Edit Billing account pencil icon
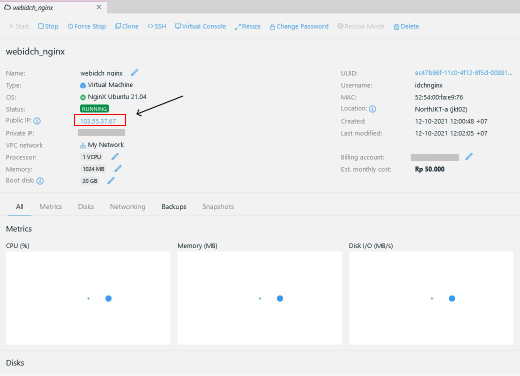Screen dimensions: 520x376 (x=469, y=156)
